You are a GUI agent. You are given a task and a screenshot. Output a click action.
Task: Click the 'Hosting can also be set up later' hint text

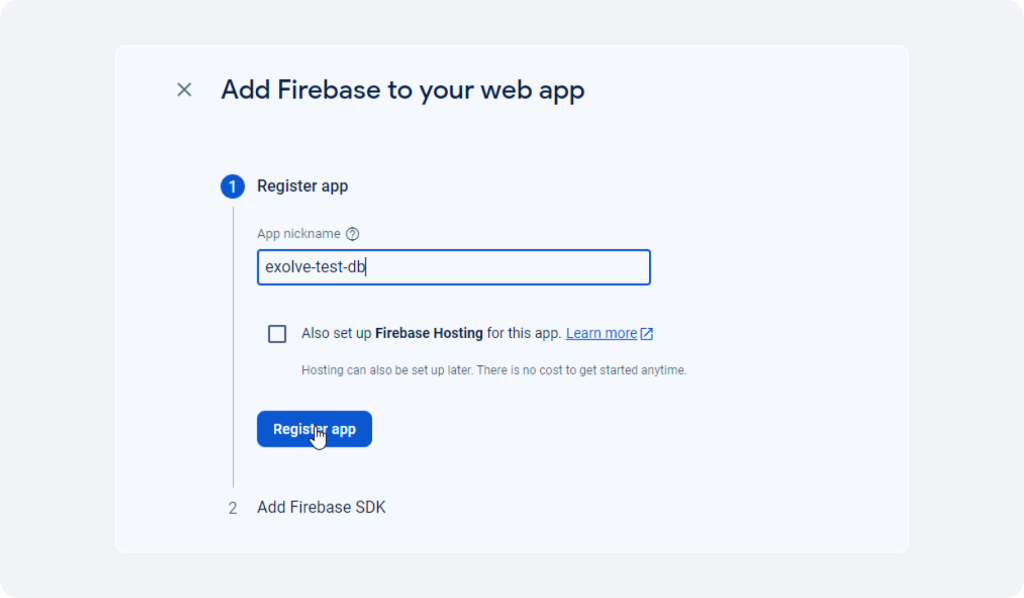(494, 370)
